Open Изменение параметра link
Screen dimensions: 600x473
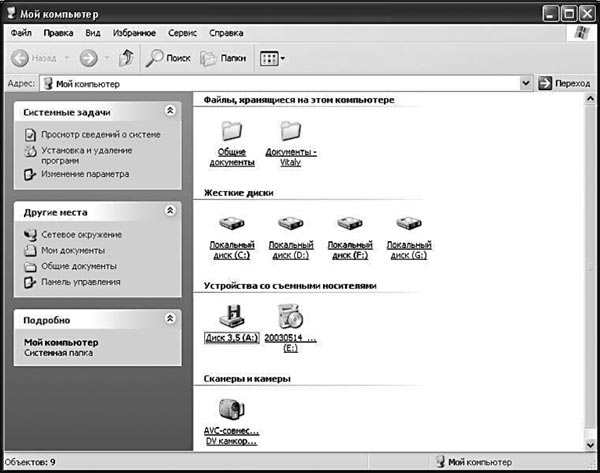[85, 174]
